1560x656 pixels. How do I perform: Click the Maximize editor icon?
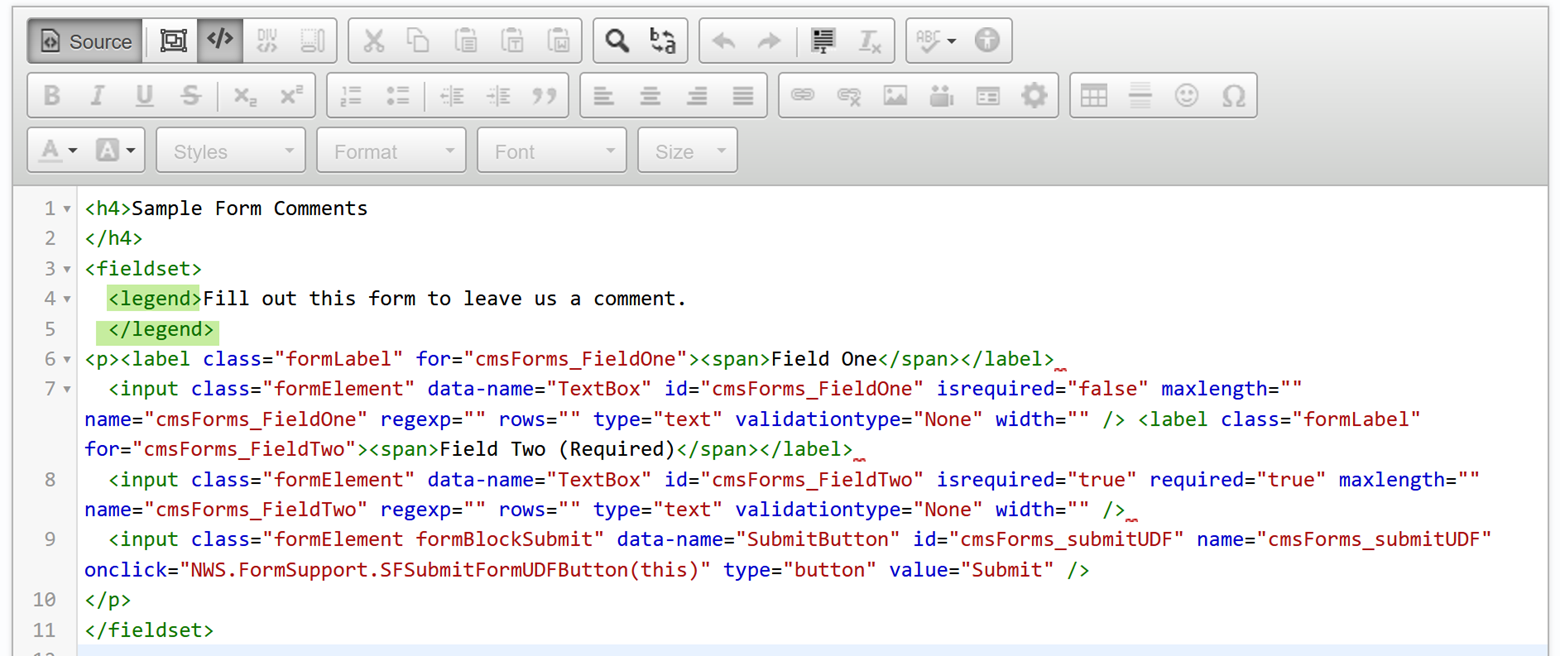[x=174, y=41]
